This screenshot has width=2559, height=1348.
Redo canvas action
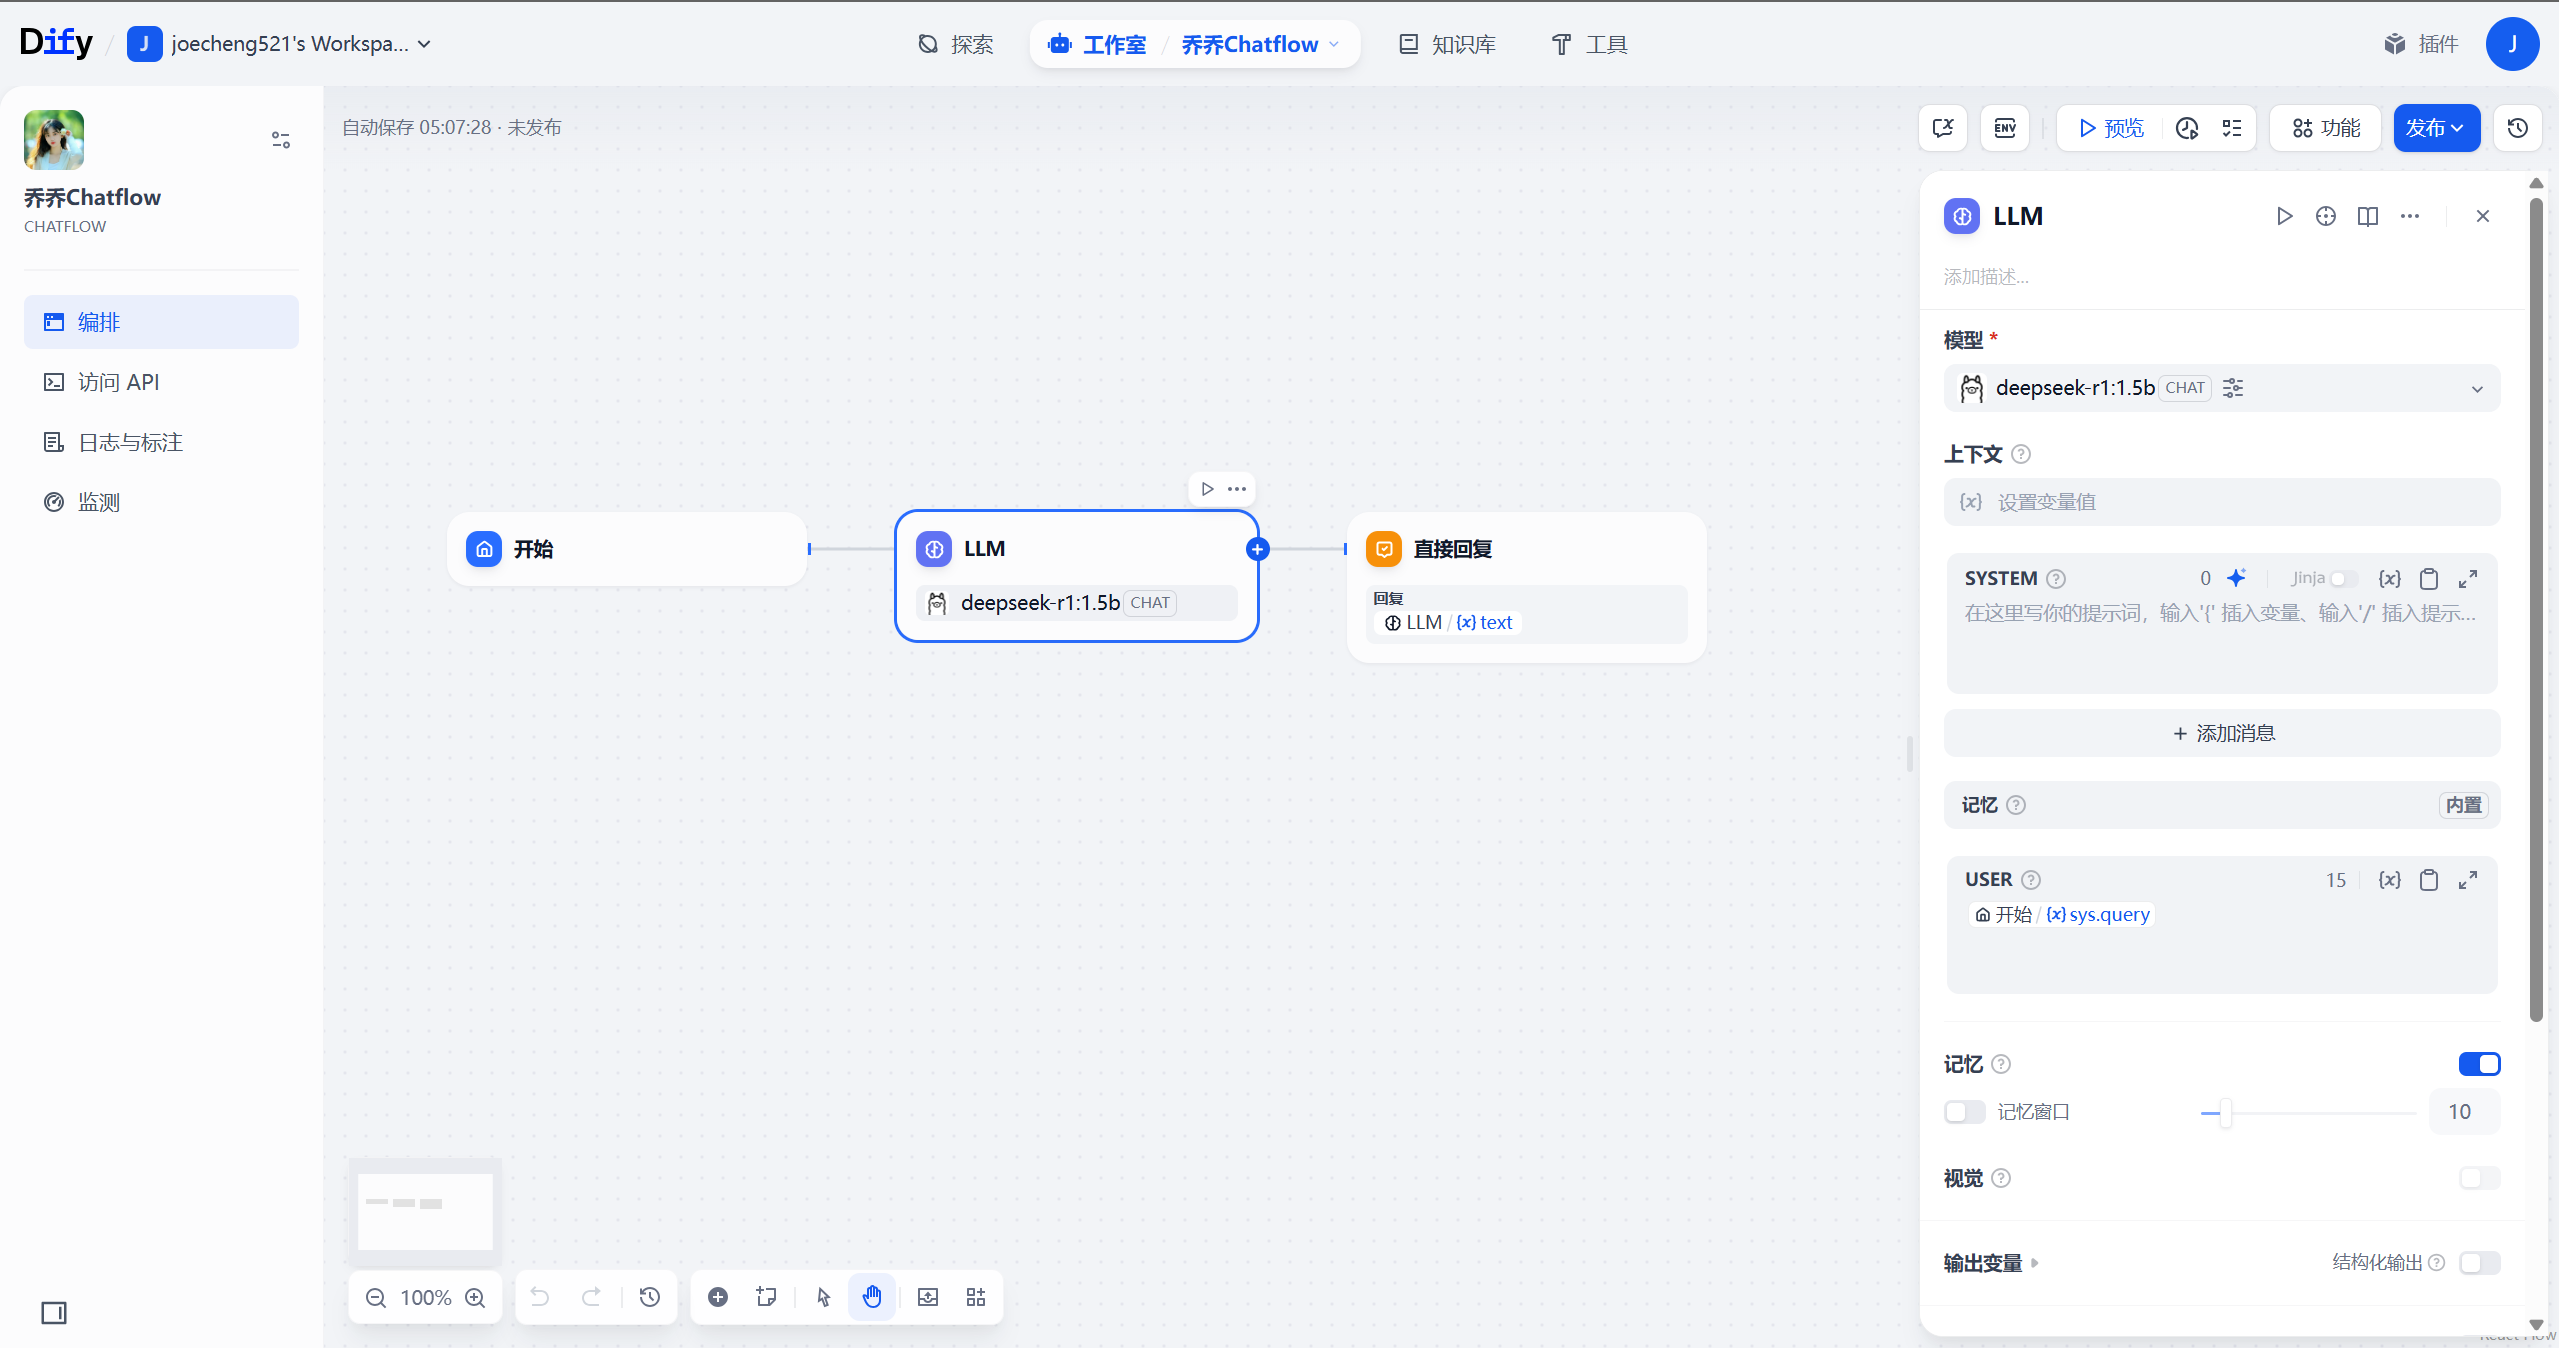coord(591,1297)
